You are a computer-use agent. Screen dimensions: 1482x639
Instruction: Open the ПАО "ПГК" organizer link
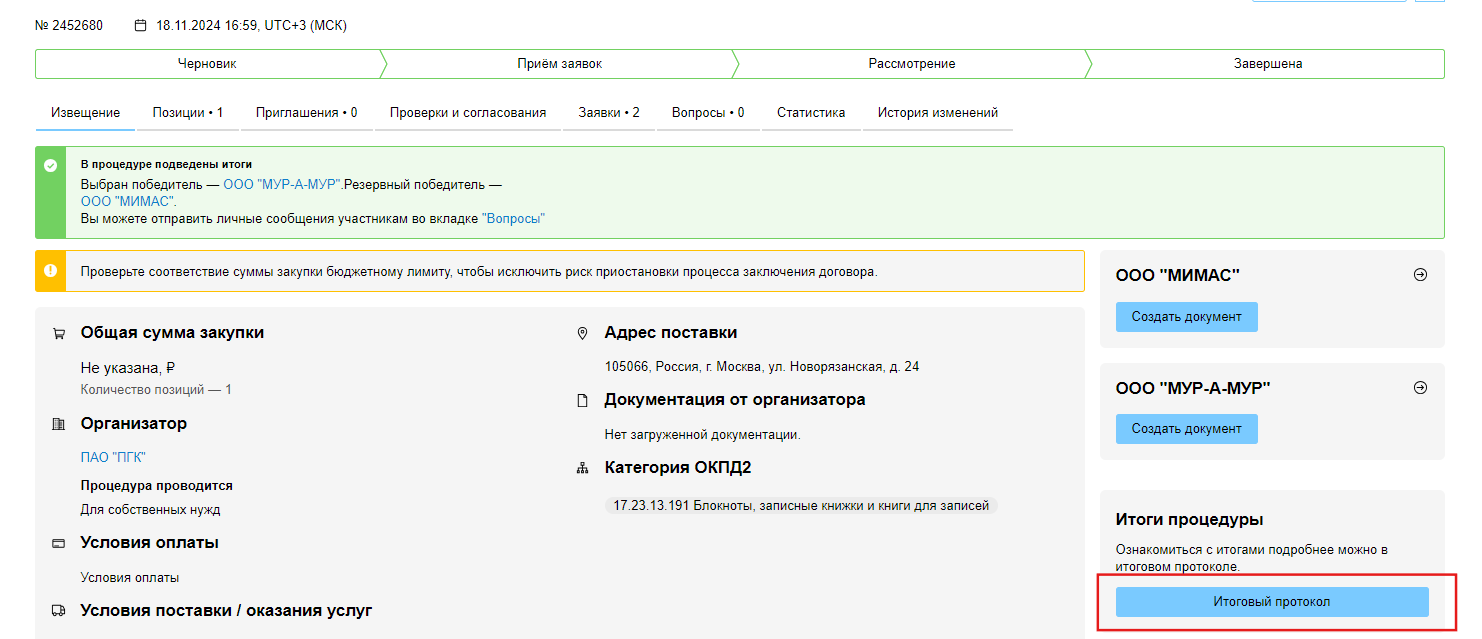(113, 457)
